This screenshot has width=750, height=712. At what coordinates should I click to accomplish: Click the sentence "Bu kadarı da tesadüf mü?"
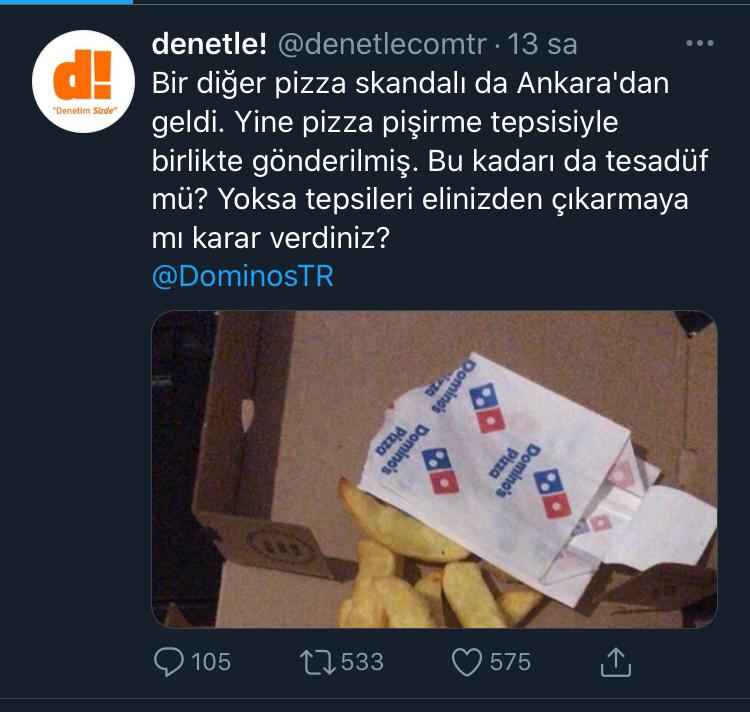tap(560, 161)
